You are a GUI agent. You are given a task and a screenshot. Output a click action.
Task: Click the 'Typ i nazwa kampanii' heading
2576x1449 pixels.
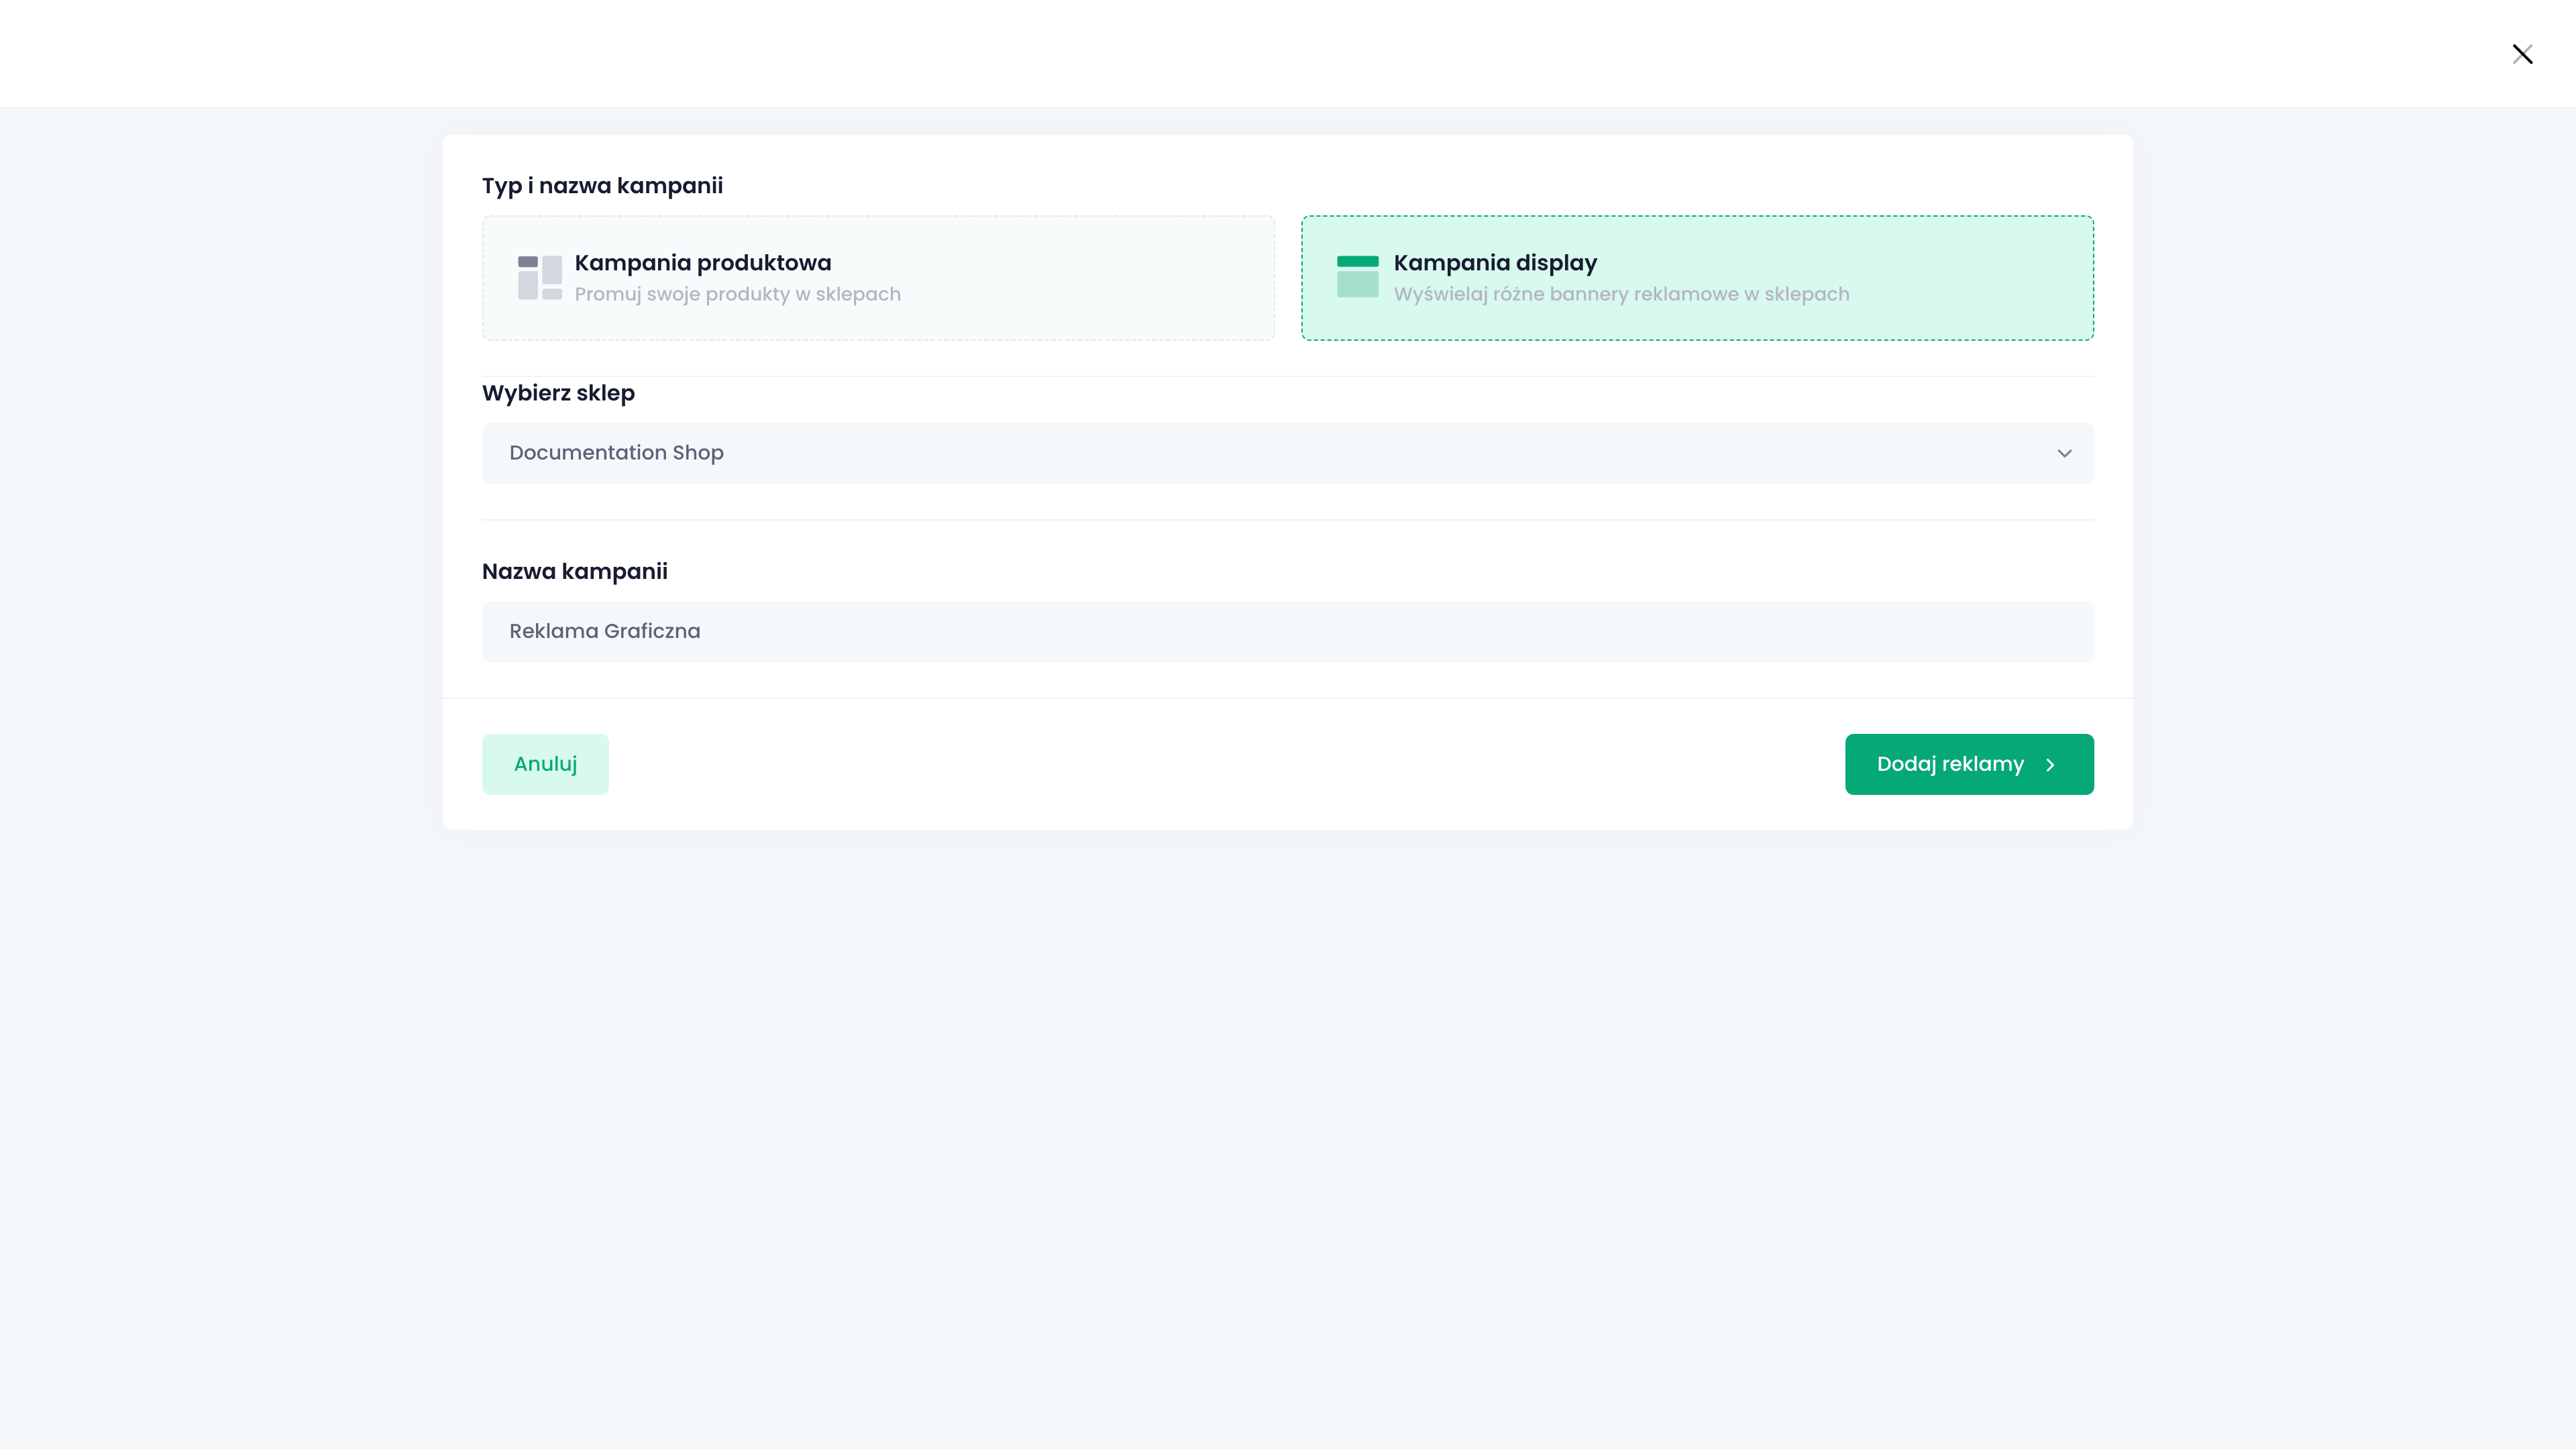coord(602,186)
